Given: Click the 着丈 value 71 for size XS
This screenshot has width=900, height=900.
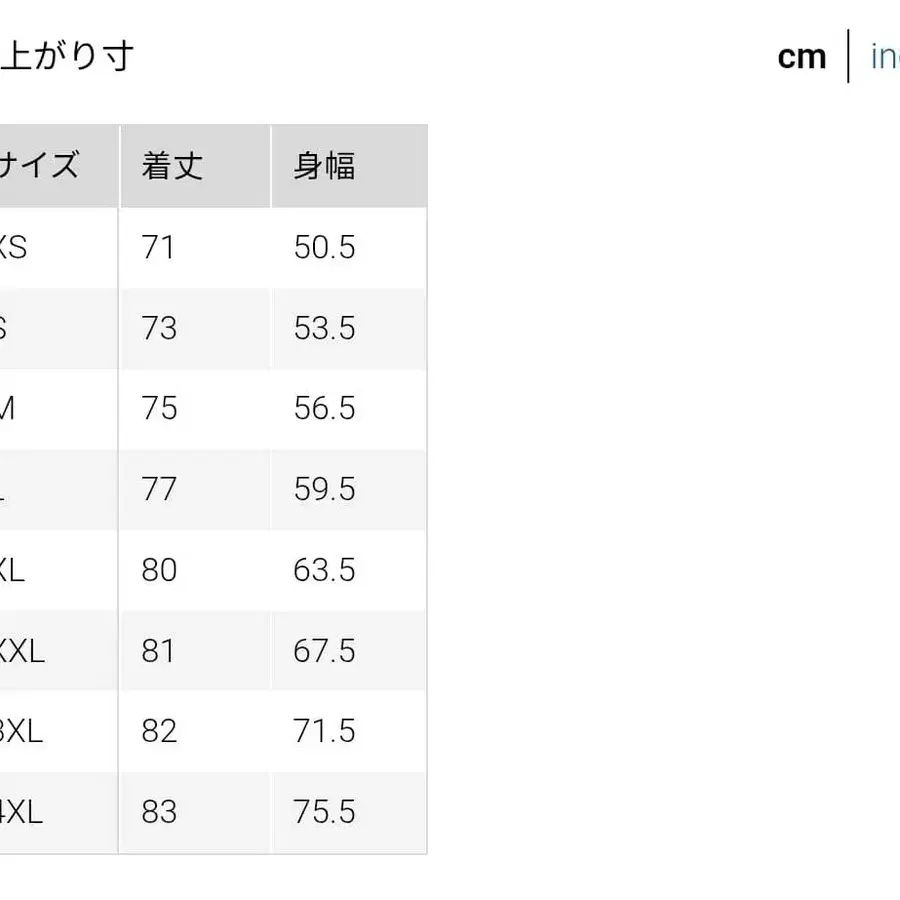Looking at the screenshot, I should [x=158, y=247].
